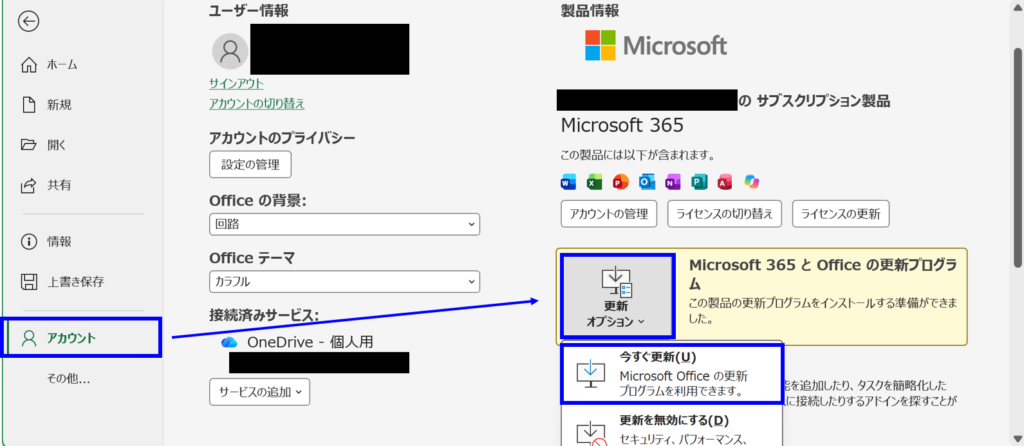Click the back arrow circle icon

tap(29, 22)
